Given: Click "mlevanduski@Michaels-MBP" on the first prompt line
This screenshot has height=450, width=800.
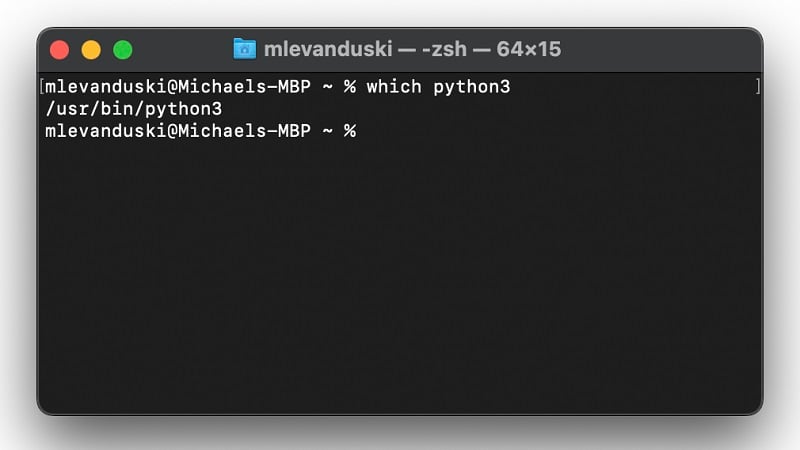Looking at the screenshot, I should click(x=177, y=87).
